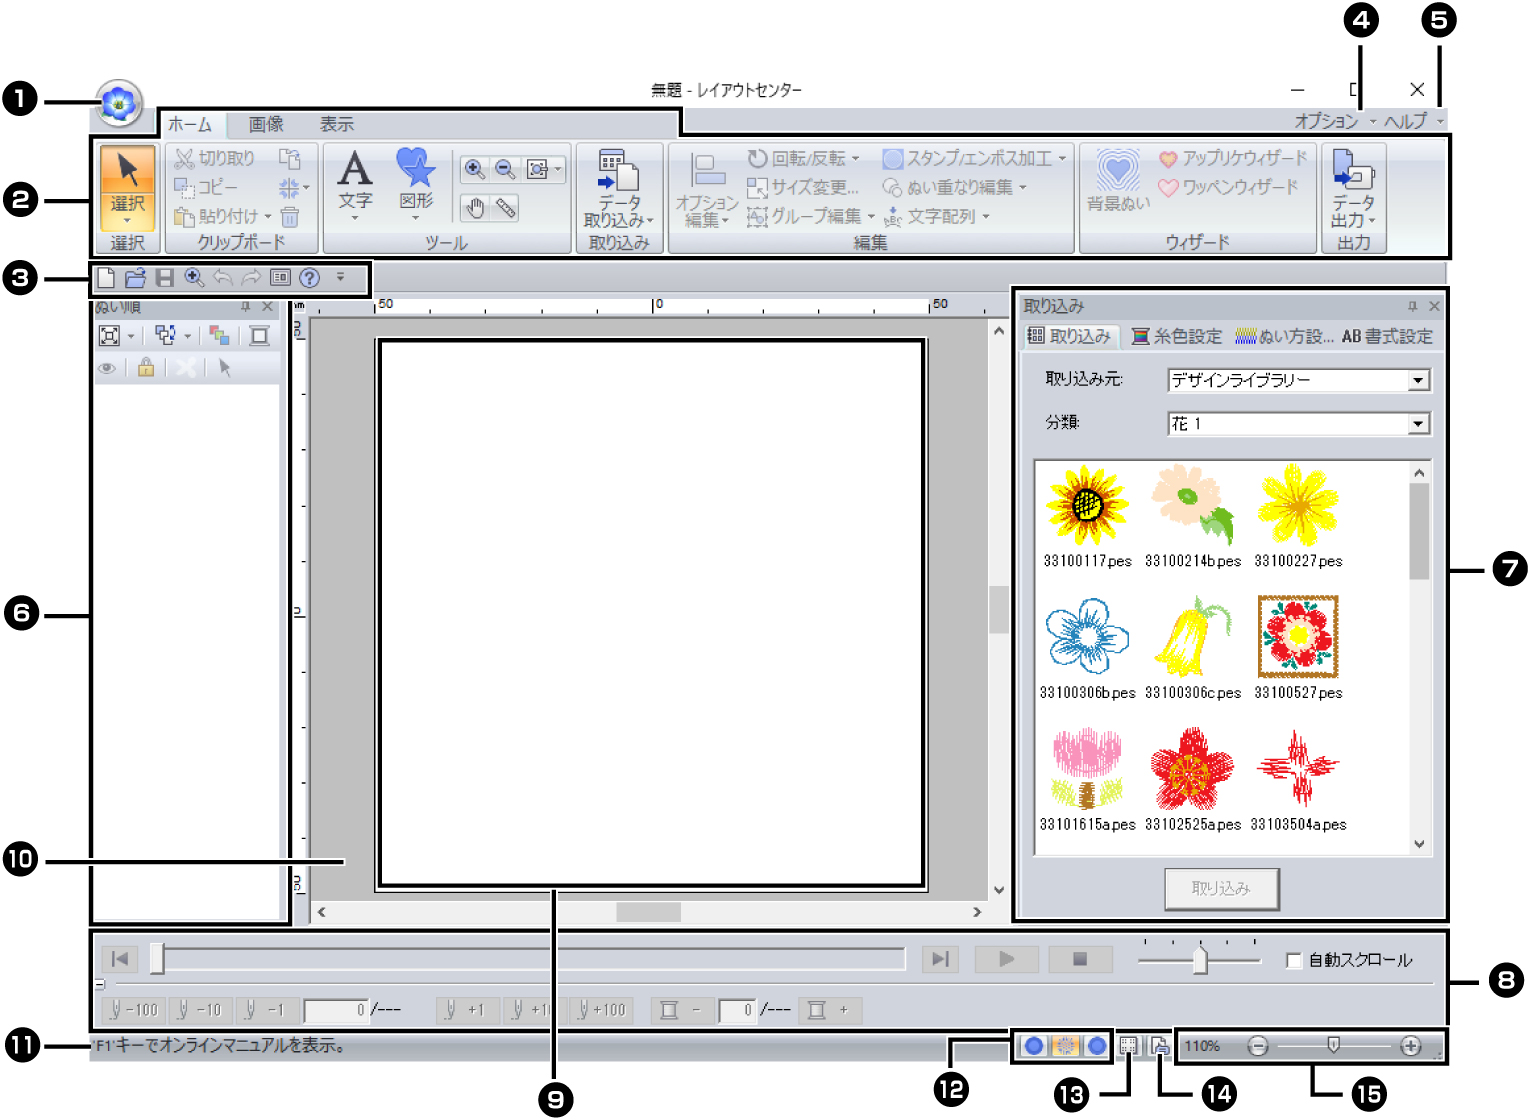Click the 背景ぬい background stitch icon
The image size is (1532, 1120).
click(x=1118, y=180)
